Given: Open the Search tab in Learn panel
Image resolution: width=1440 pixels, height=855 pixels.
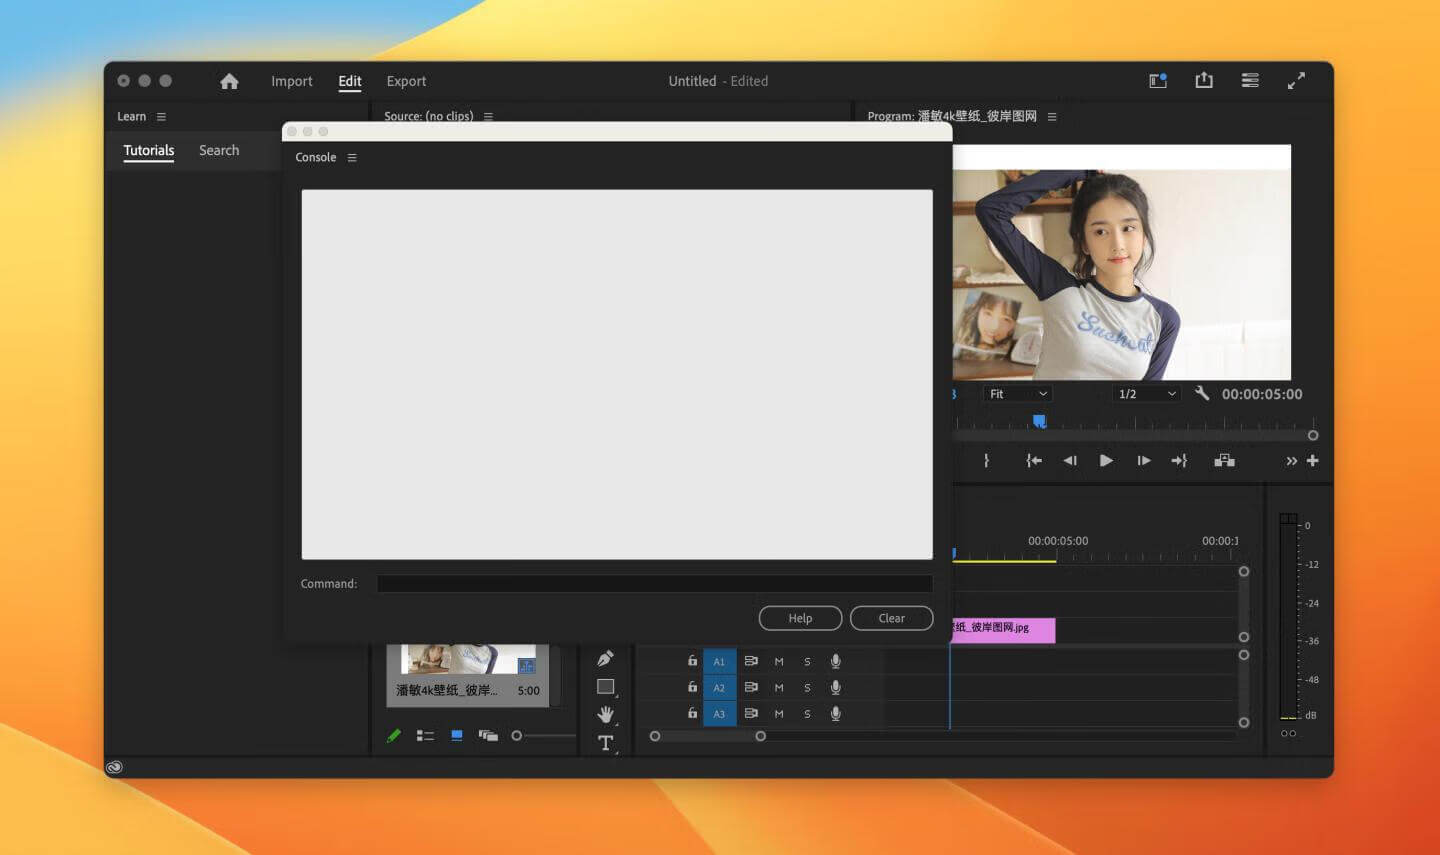Looking at the screenshot, I should [219, 151].
